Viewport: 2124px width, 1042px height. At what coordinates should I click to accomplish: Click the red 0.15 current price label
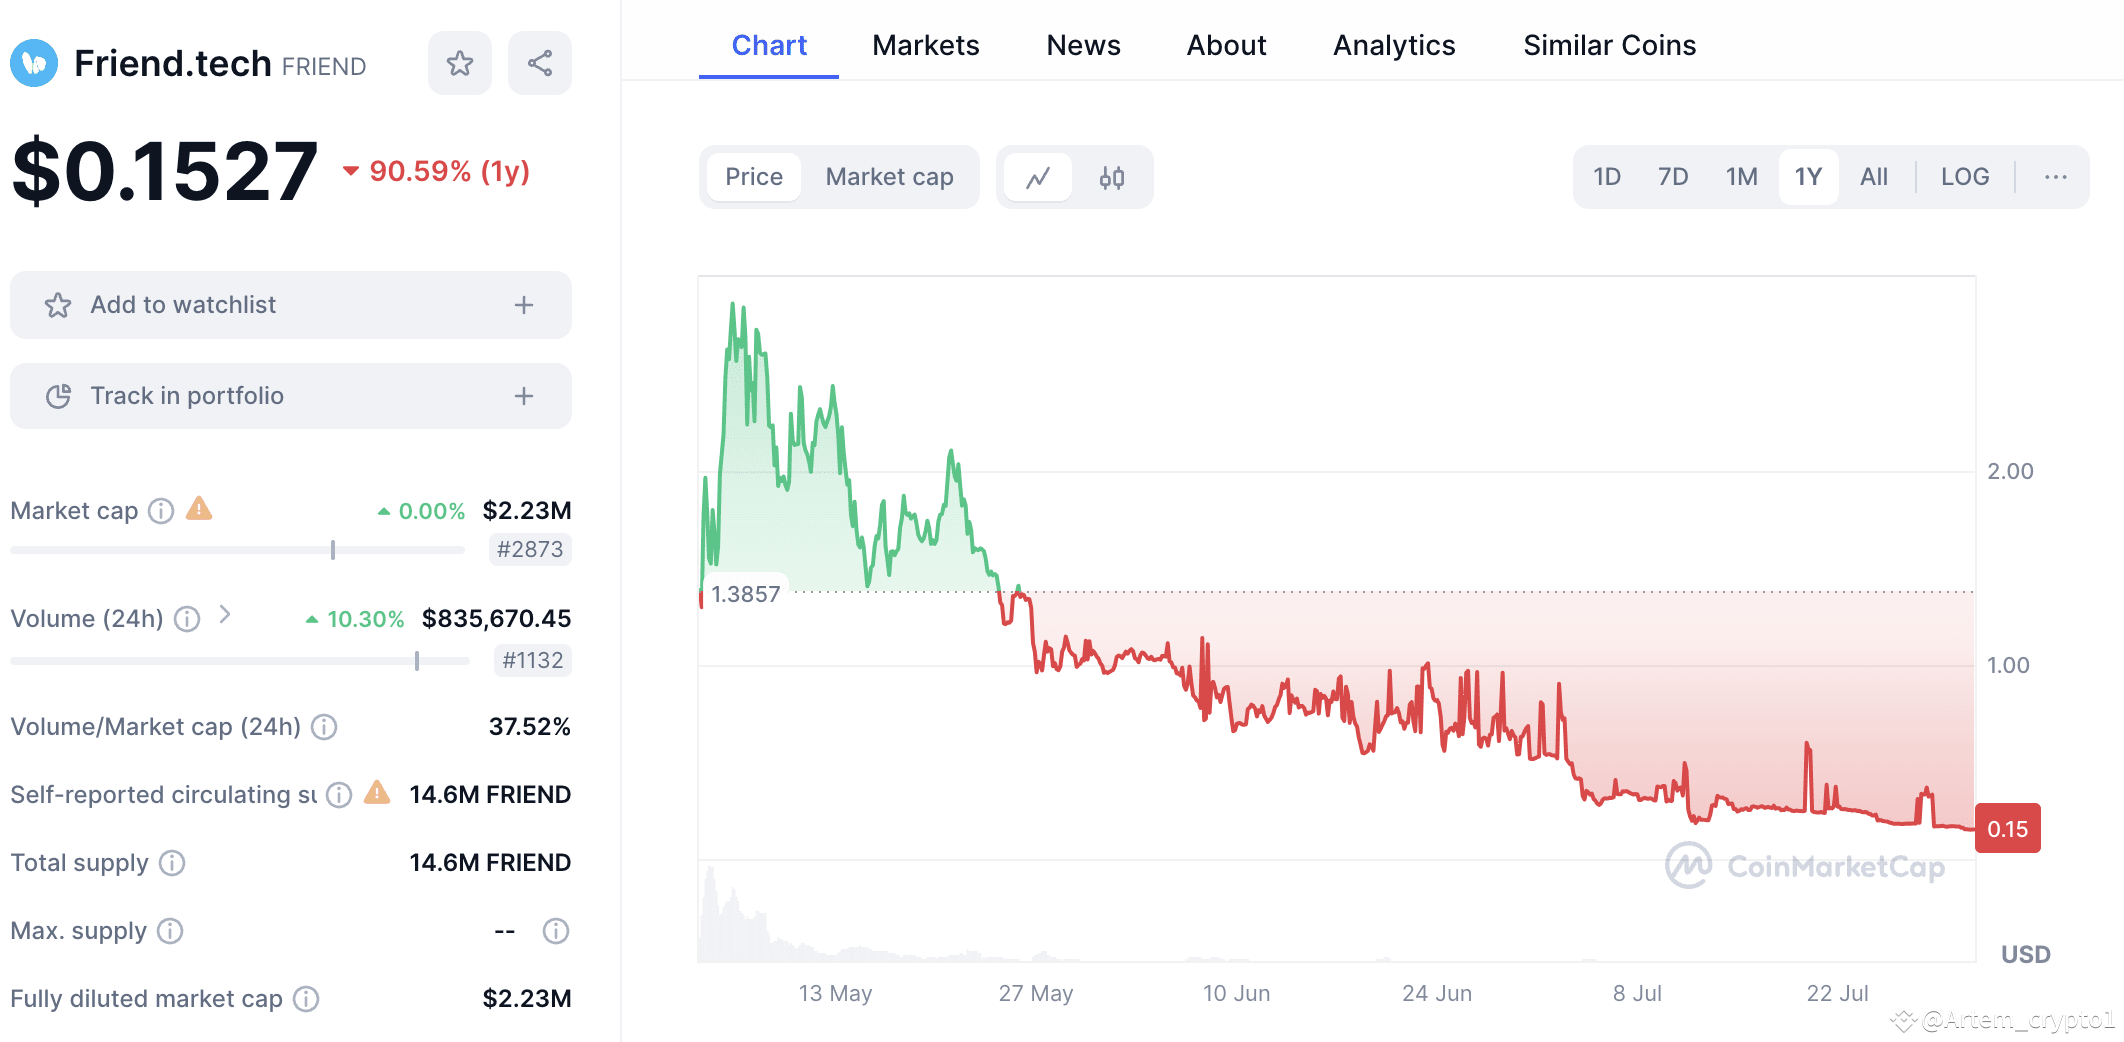coord(2007,829)
